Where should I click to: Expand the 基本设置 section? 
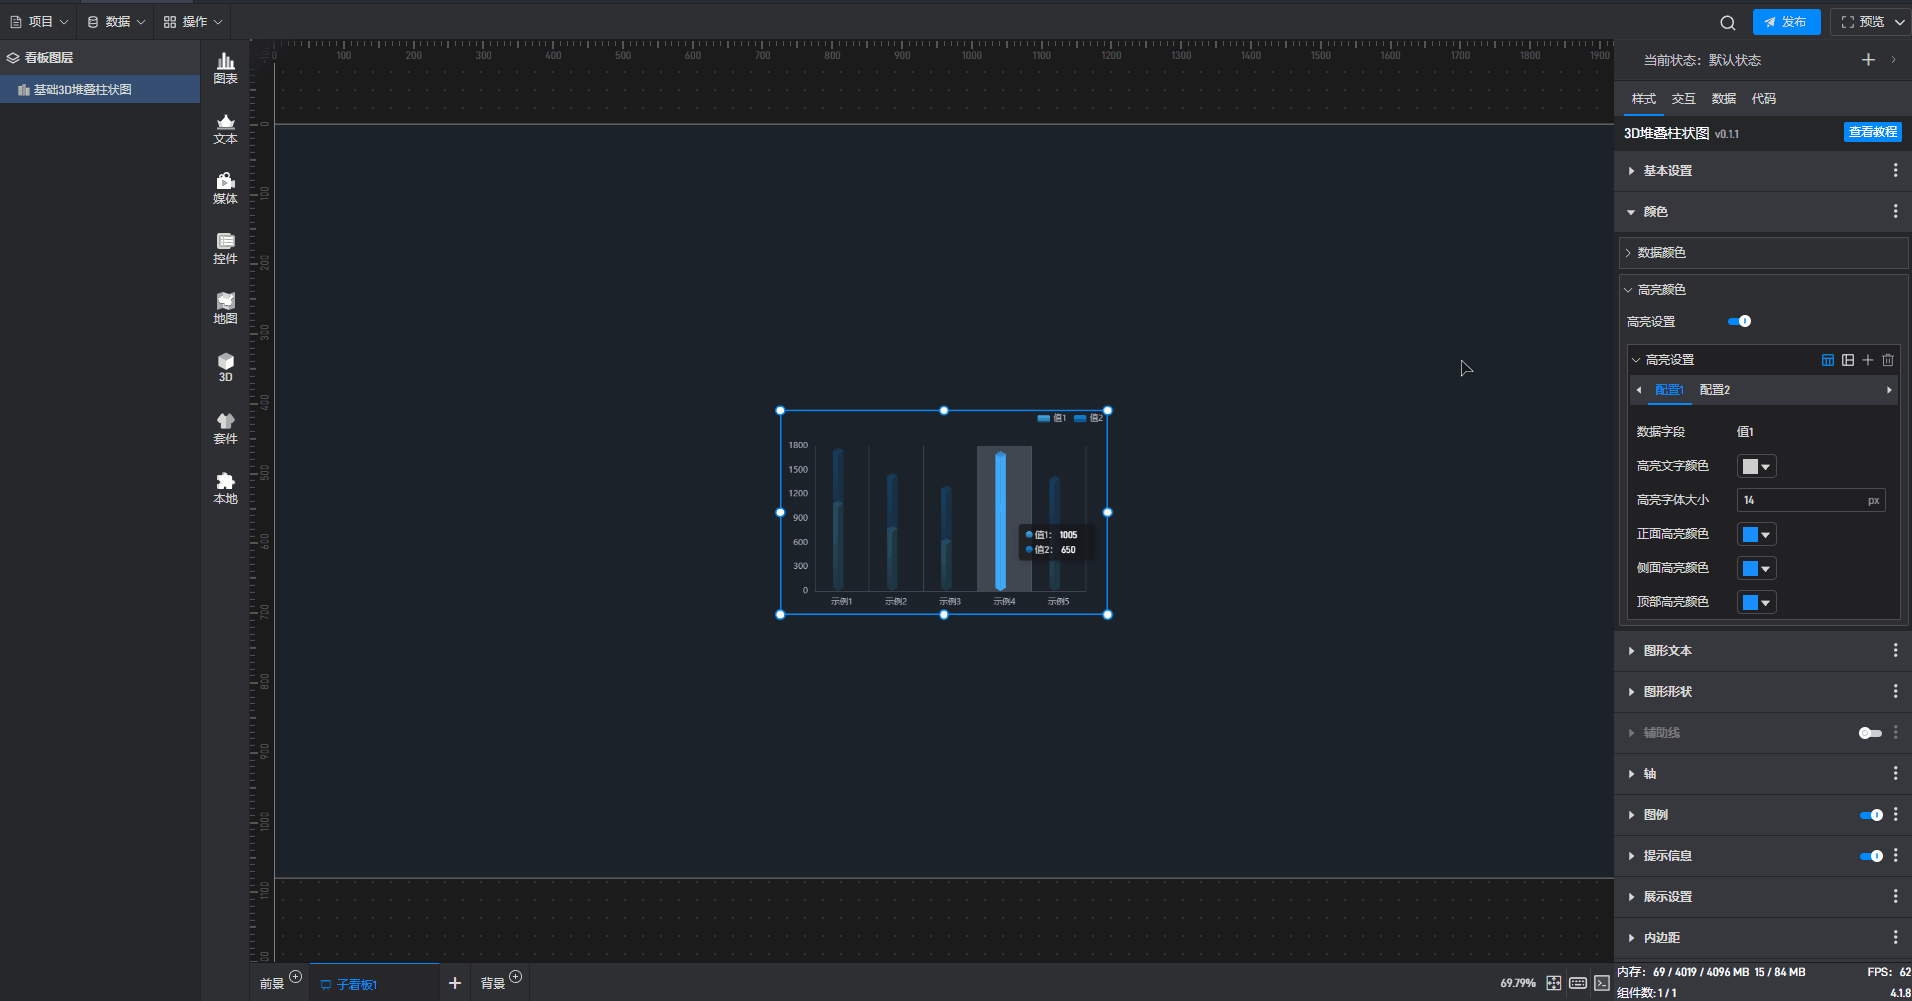pos(1667,171)
